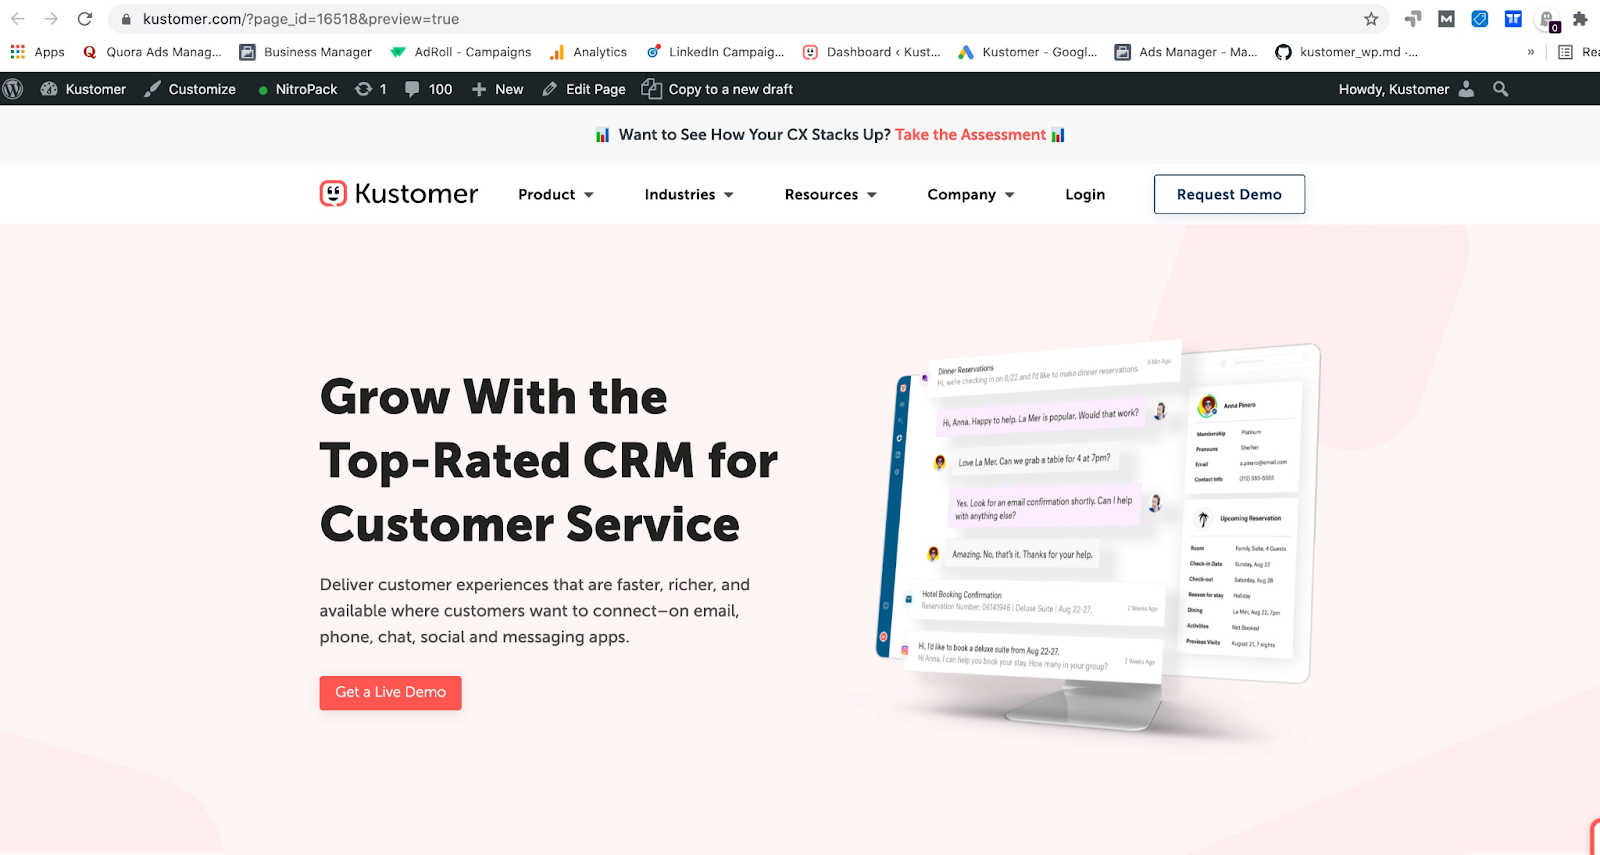Viewport: 1600px width, 855px height.
Task: Open the Reading list icon
Action: click(x=1565, y=52)
